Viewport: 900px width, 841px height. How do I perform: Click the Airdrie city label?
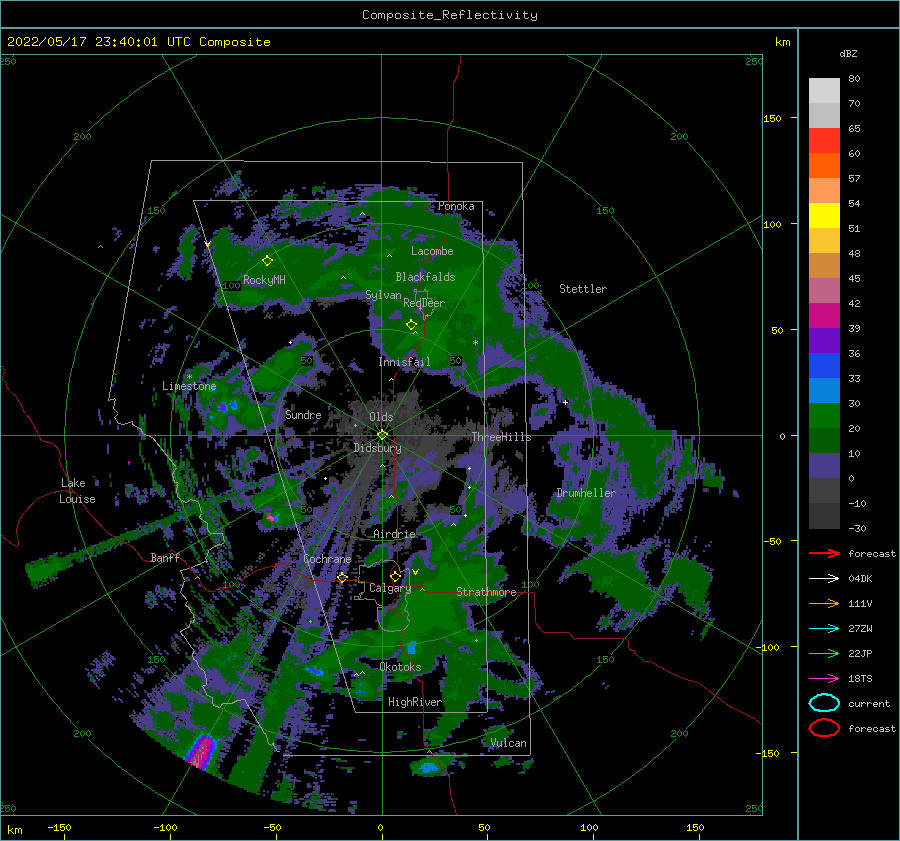[x=394, y=534]
